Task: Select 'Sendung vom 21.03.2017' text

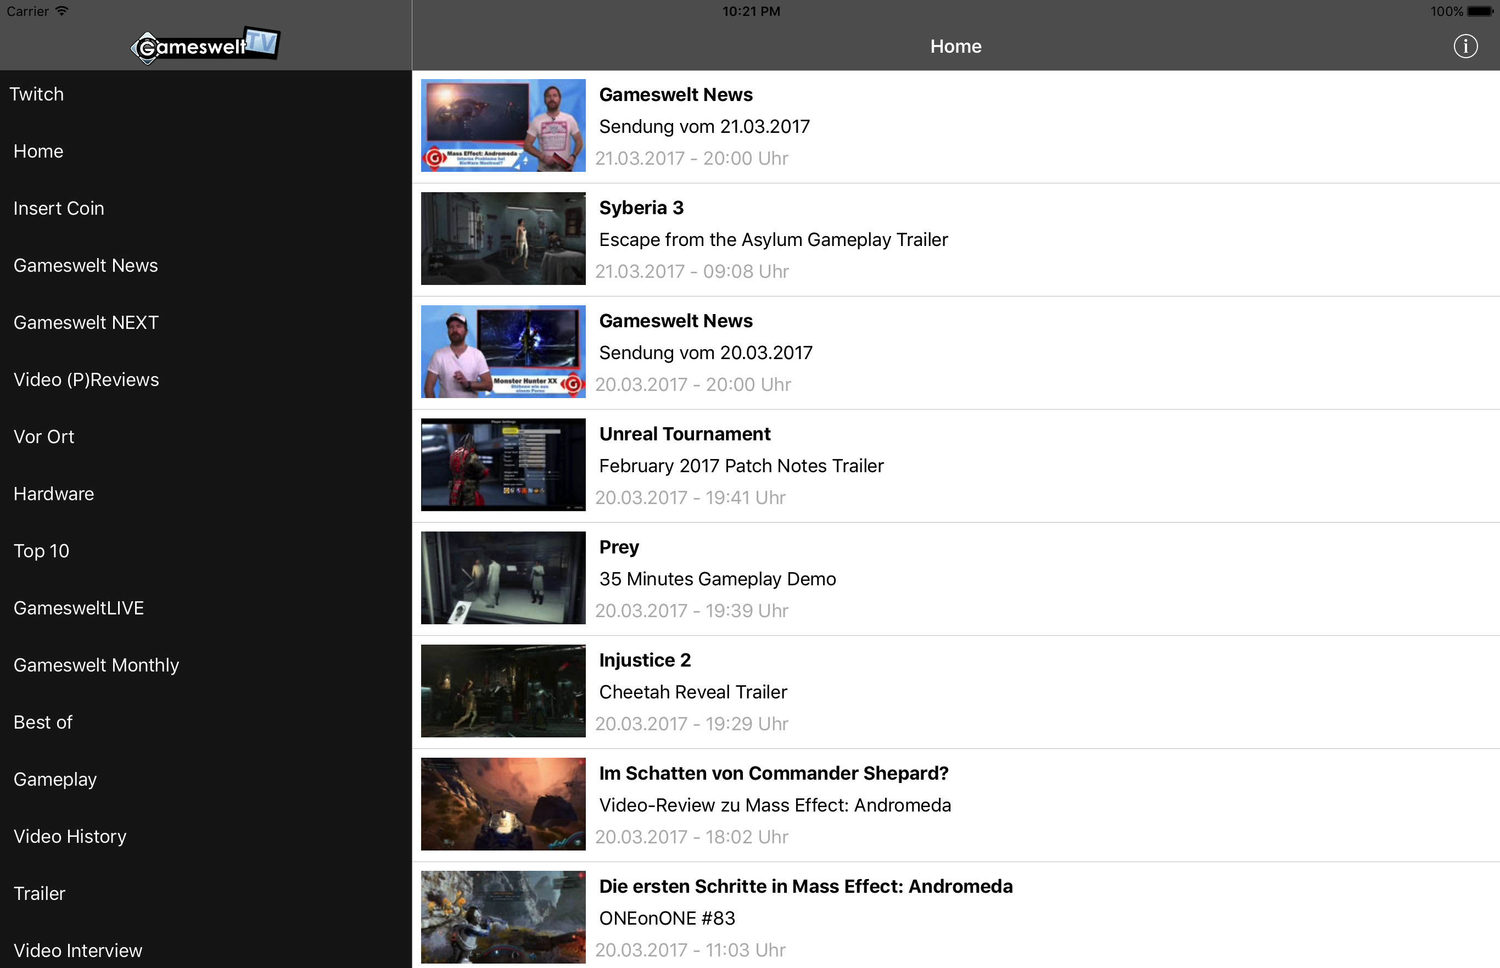Action: pos(704,127)
